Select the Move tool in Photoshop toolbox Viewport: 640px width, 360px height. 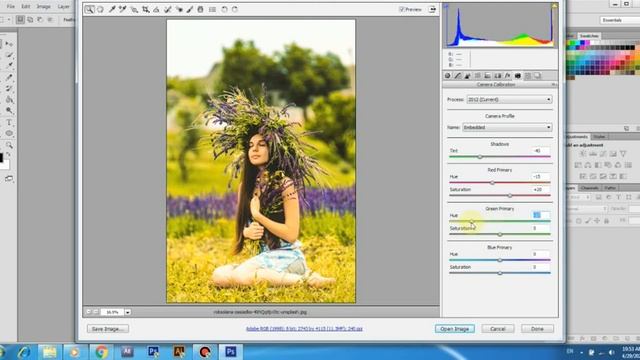(x=9, y=44)
